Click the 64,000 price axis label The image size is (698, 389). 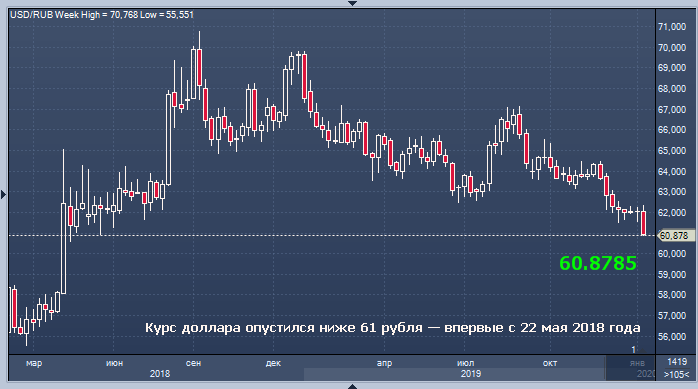(x=672, y=171)
